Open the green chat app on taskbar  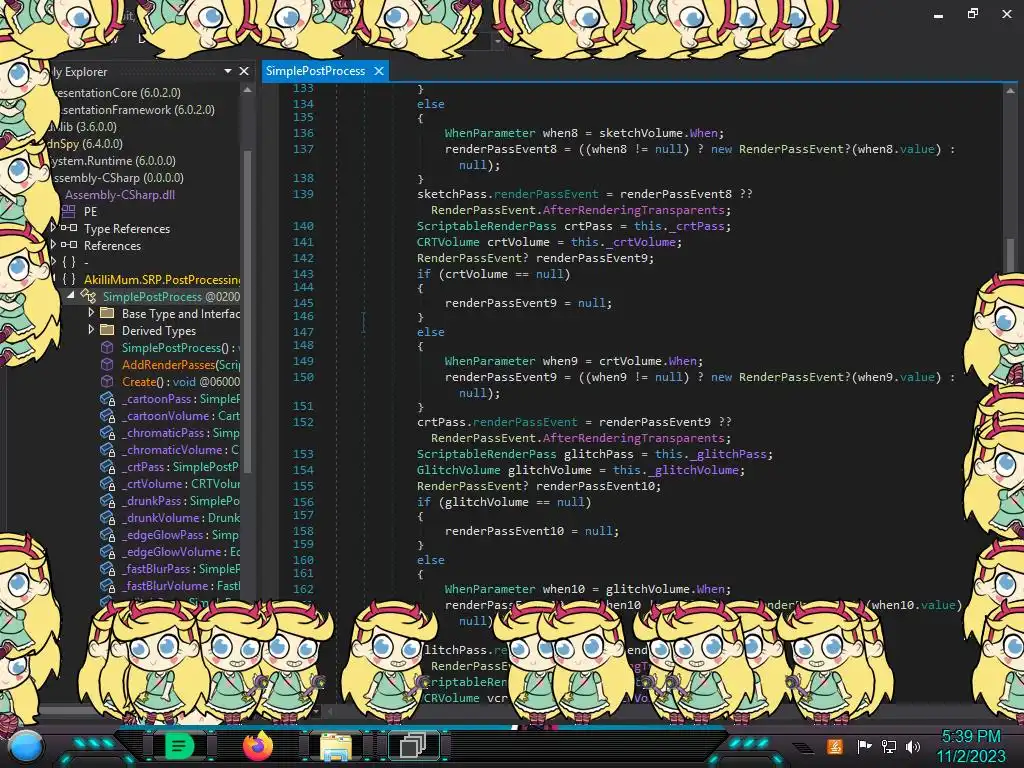tap(179, 746)
